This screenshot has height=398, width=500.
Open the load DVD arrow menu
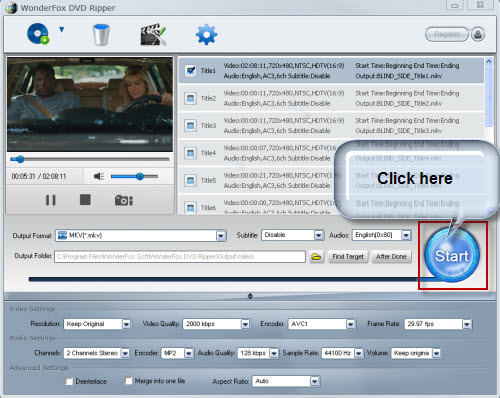61,30
